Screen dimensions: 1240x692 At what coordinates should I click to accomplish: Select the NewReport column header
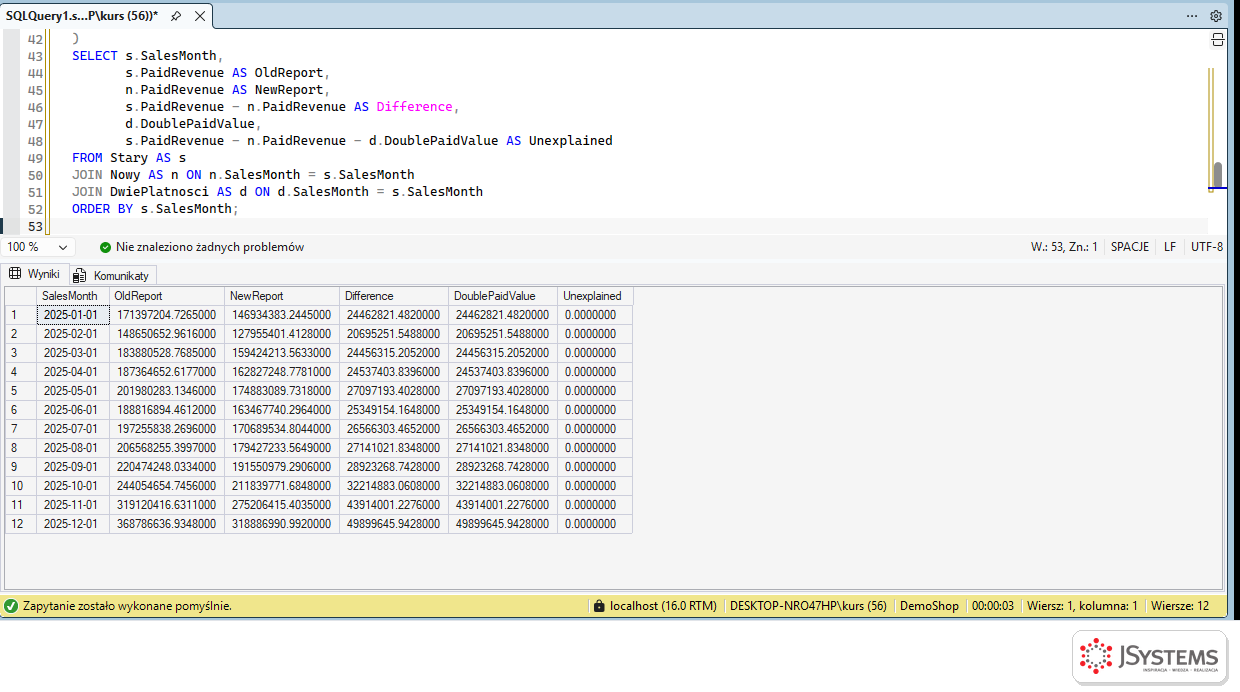[x=282, y=296]
